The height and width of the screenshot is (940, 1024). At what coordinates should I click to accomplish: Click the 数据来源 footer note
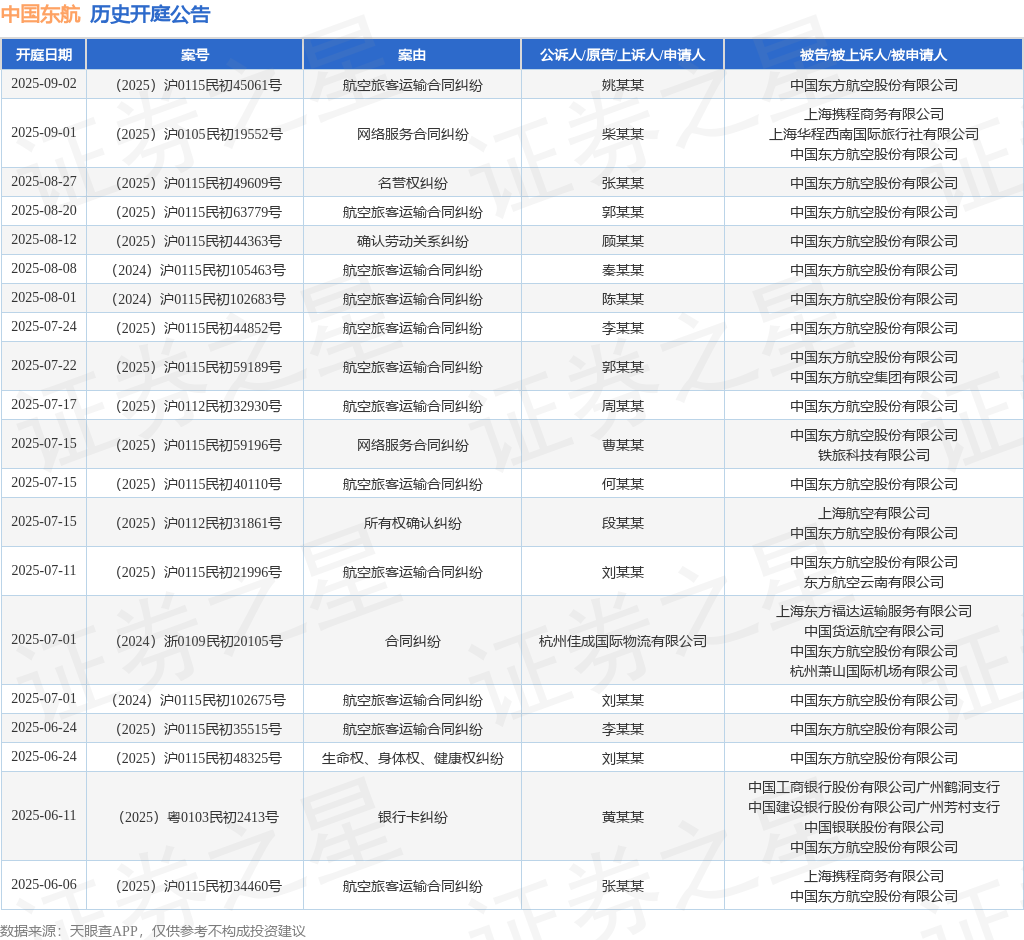click(x=153, y=931)
